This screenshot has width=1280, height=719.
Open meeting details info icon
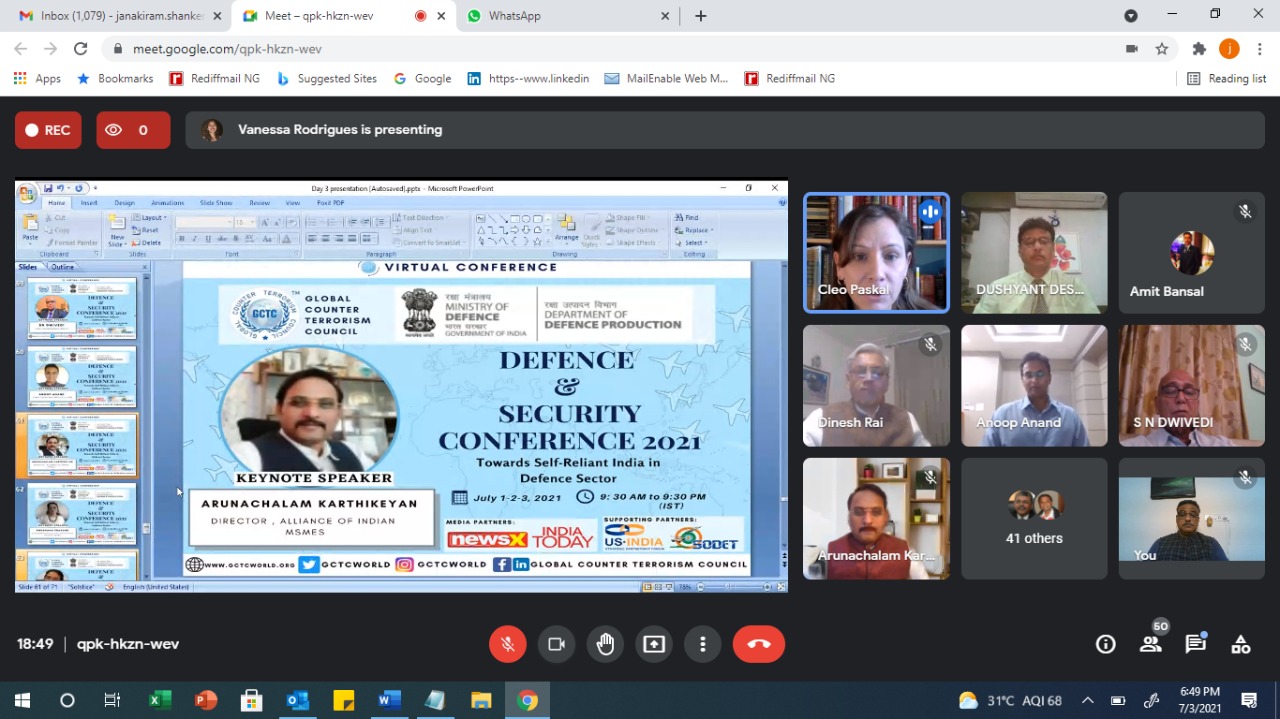pyautogui.click(x=1106, y=645)
